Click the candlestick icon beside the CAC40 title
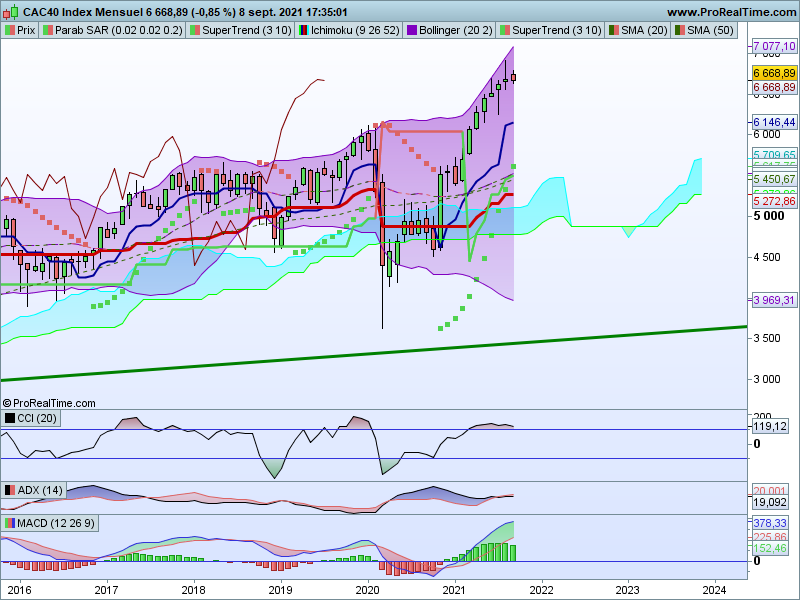800x600 pixels. coord(11,12)
